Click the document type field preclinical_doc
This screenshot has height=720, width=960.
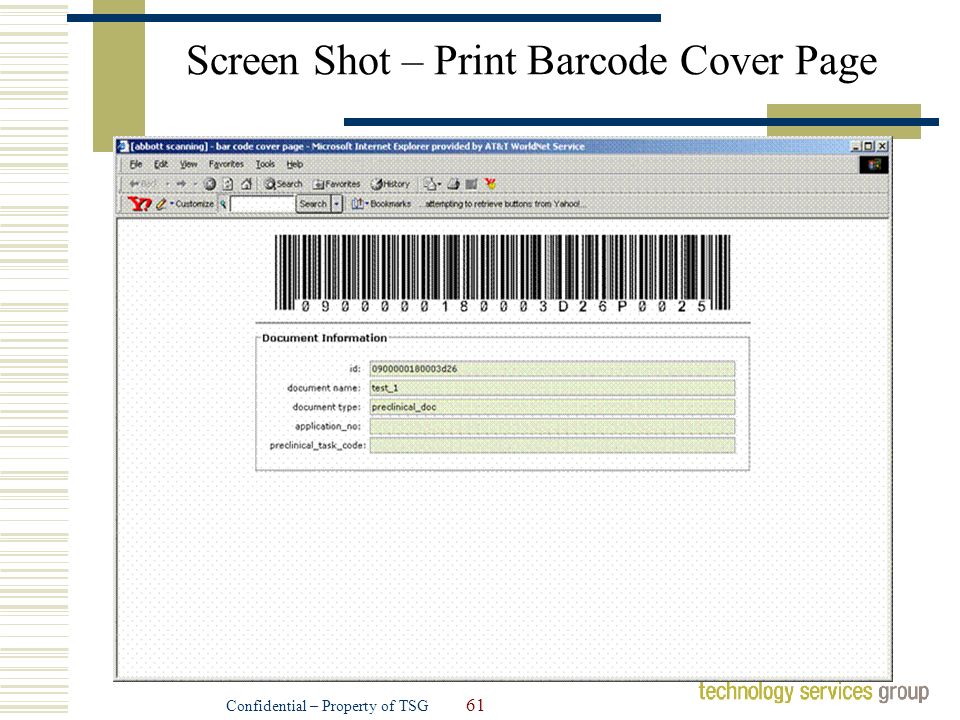pos(552,407)
